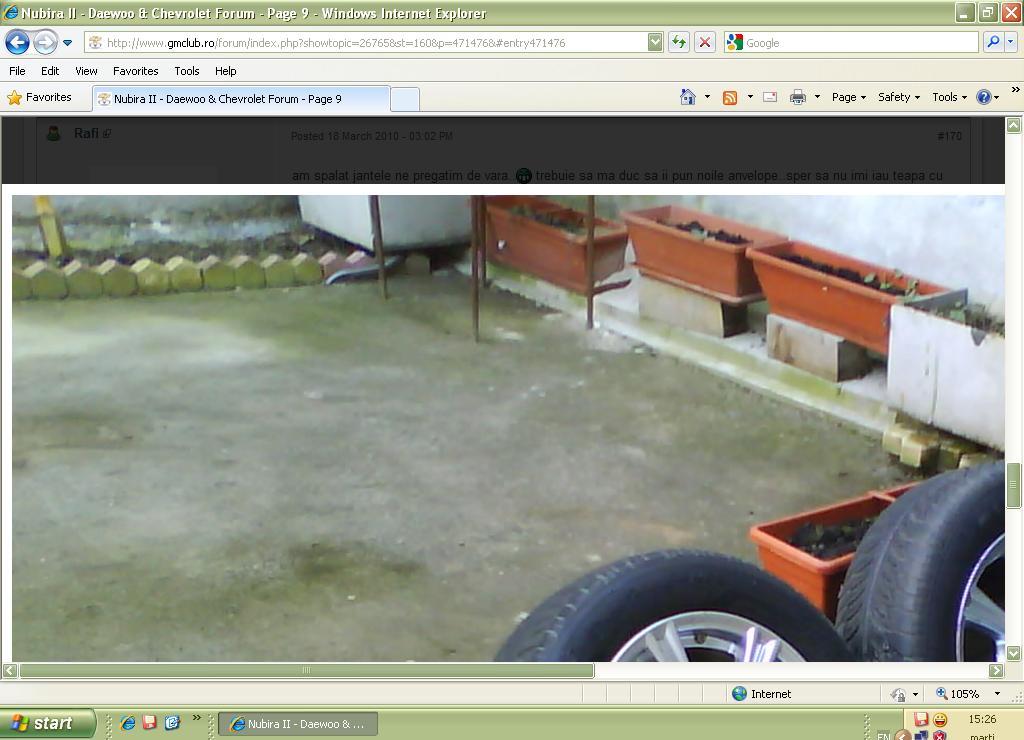1024x740 pixels.
Task: Click the magnifier Search button
Action: [993, 42]
